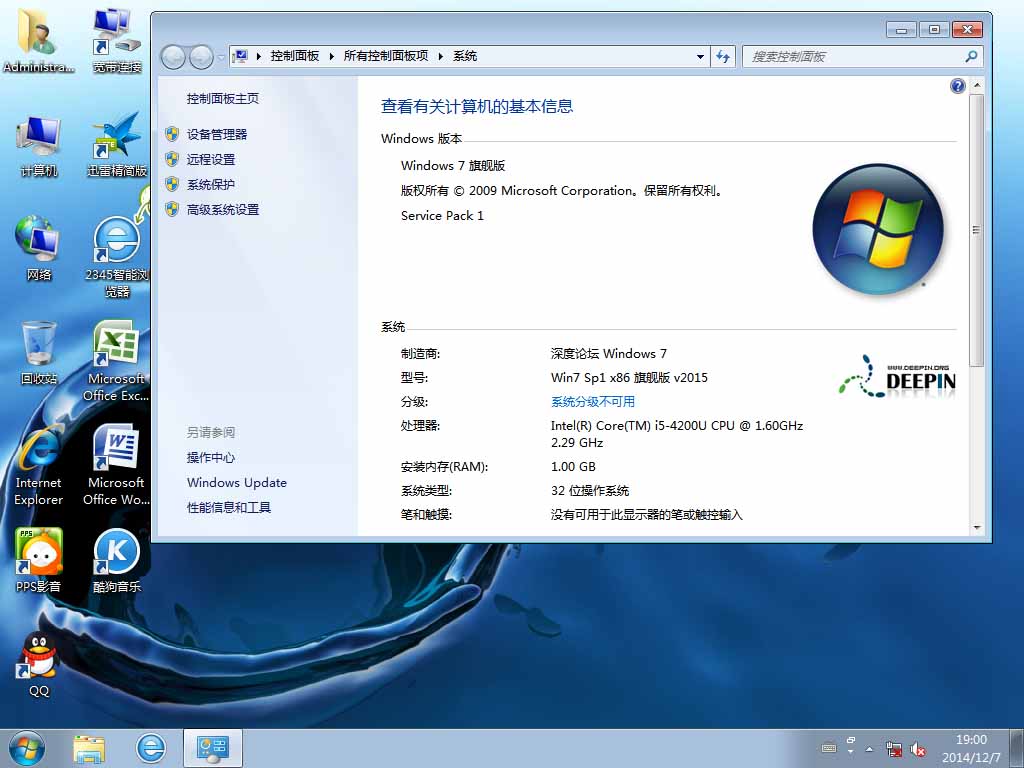1024x768 pixels.
Task: Open Windows Update link
Action: [x=236, y=483]
